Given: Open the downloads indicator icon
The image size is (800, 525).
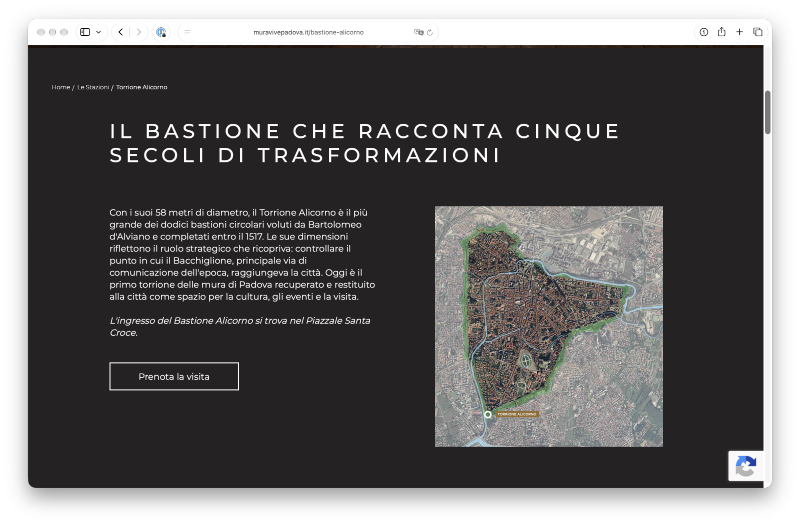Looking at the screenshot, I should pyautogui.click(x=704, y=32).
